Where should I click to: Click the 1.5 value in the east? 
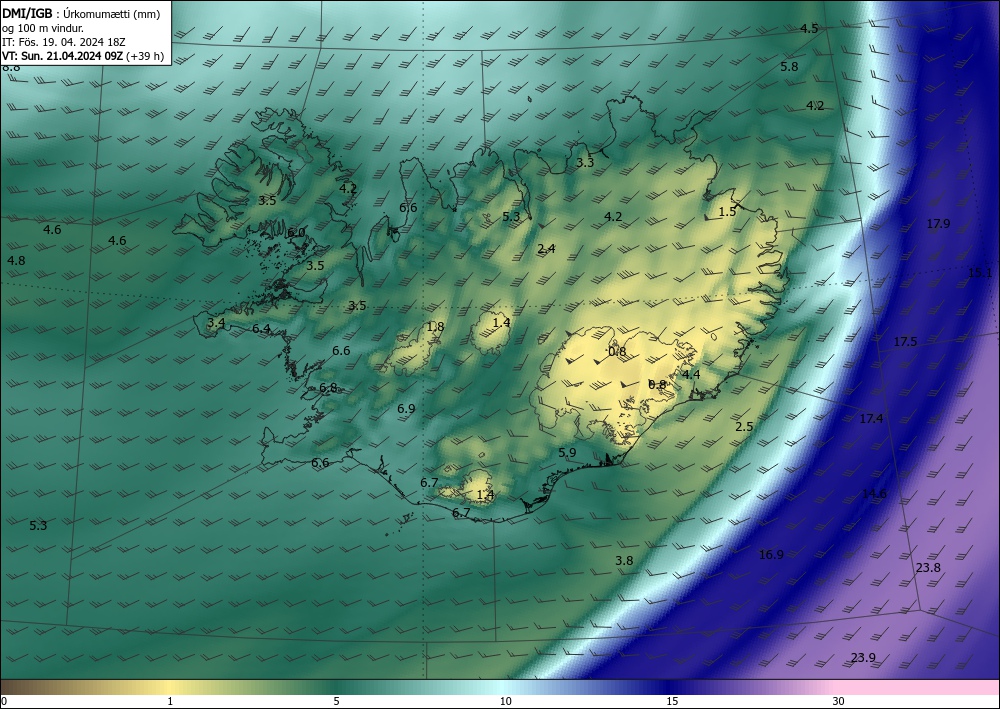(728, 212)
